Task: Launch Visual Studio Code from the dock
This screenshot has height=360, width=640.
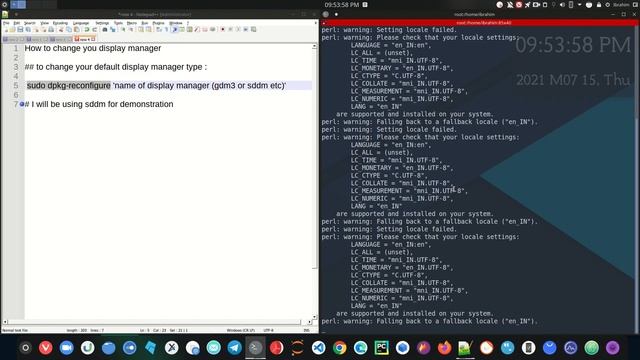Action: point(318,348)
